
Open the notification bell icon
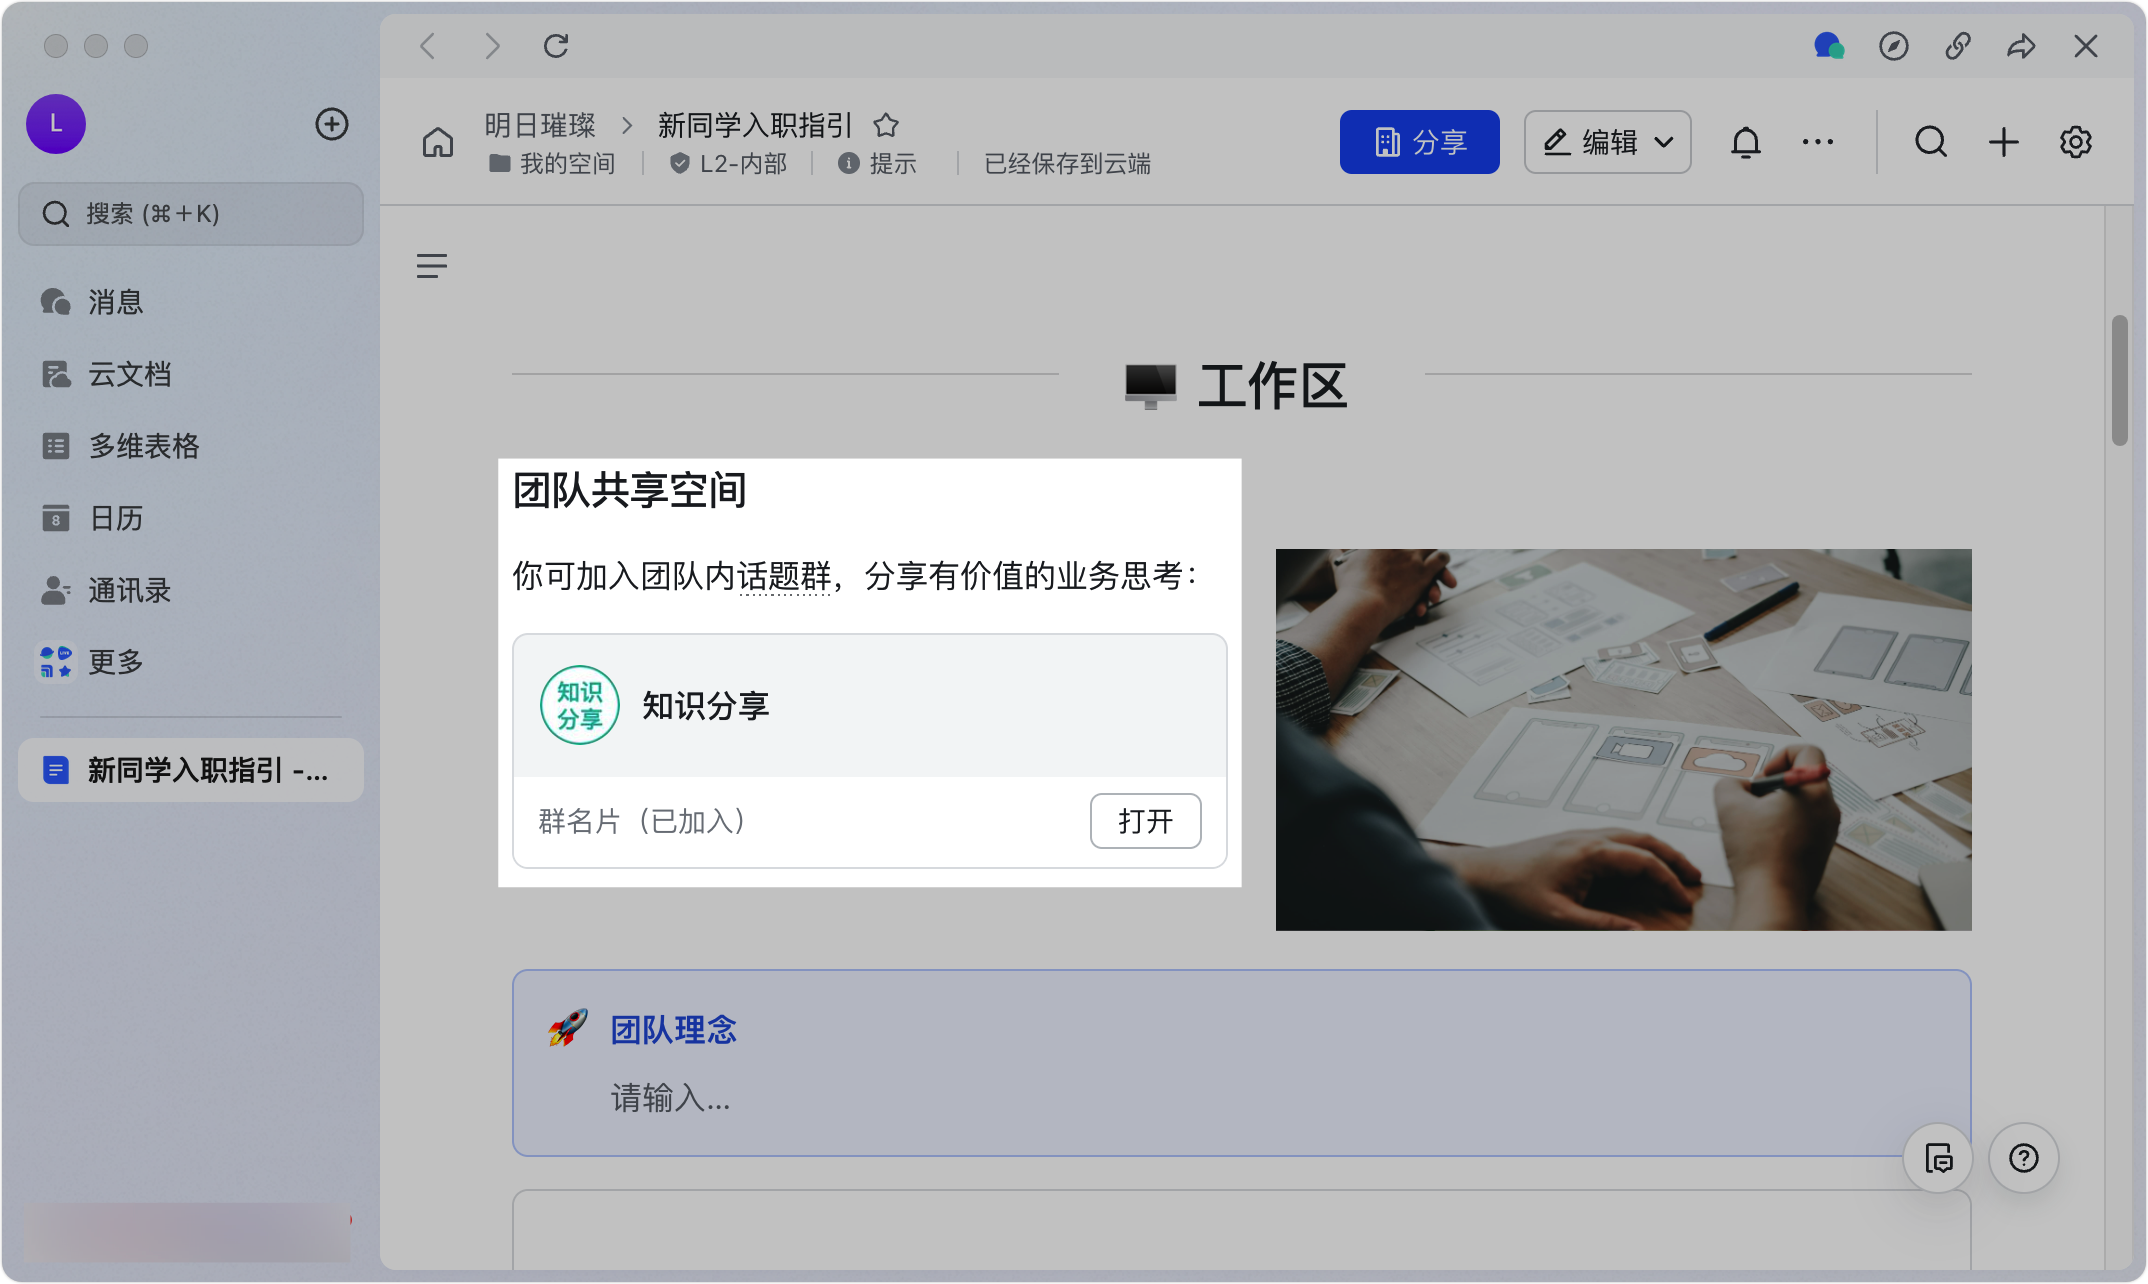tap(1746, 142)
